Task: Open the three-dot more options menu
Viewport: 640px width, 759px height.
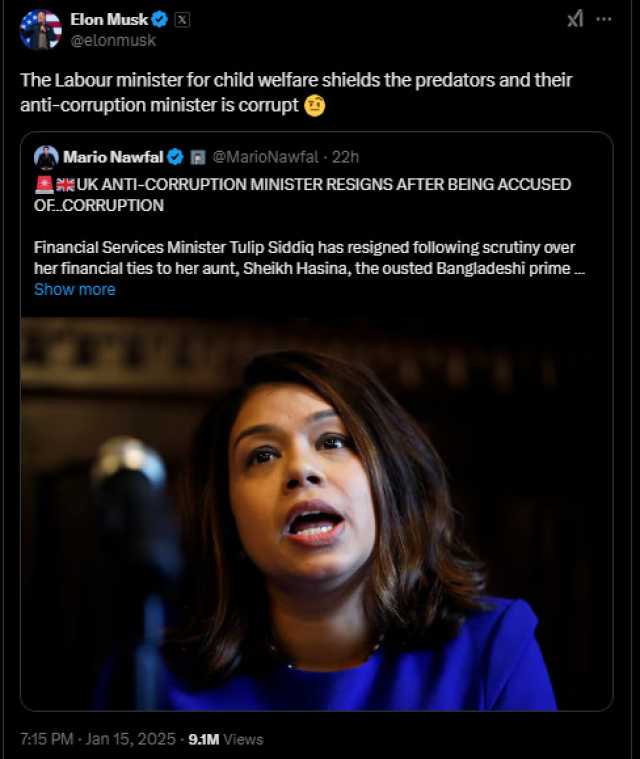Action: (x=604, y=19)
